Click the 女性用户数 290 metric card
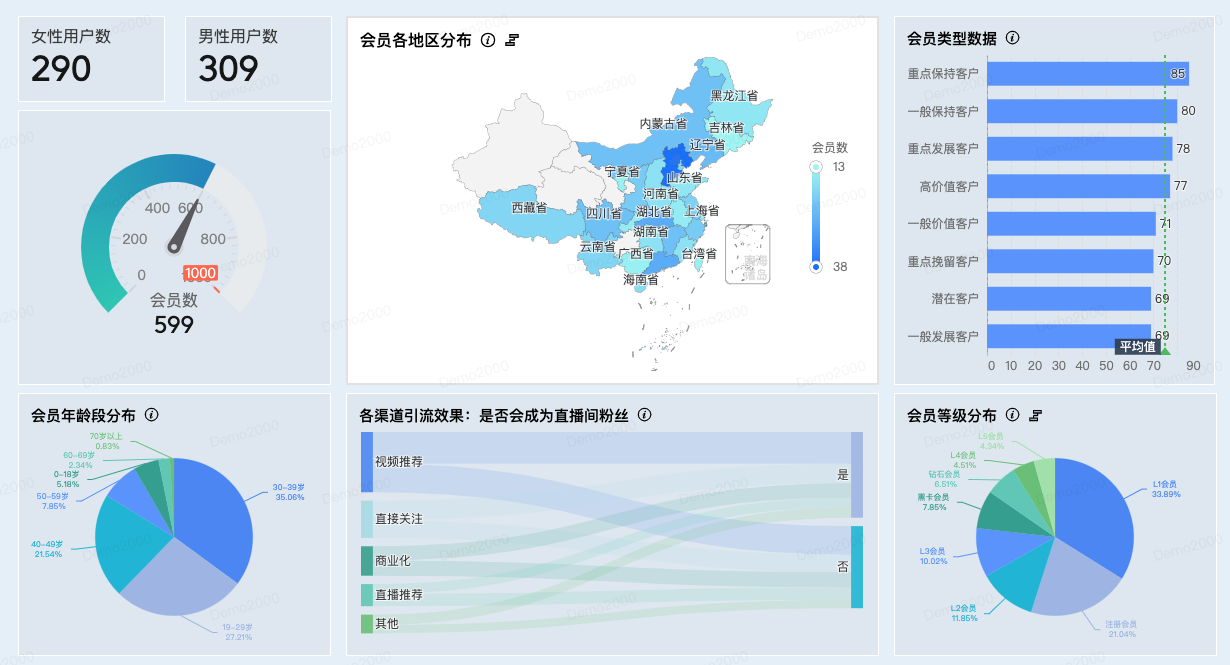 [x=91, y=59]
